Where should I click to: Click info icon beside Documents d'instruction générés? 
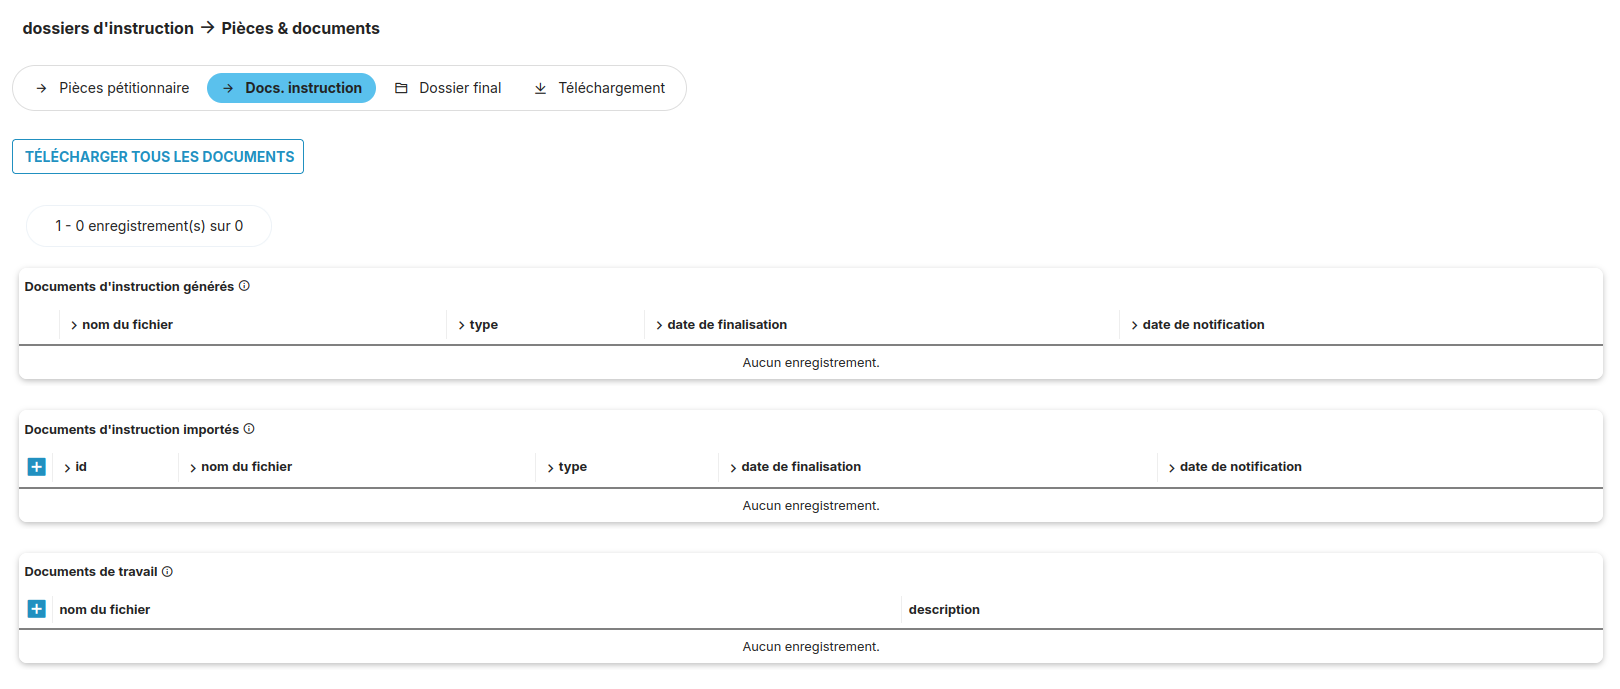pos(244,286)
